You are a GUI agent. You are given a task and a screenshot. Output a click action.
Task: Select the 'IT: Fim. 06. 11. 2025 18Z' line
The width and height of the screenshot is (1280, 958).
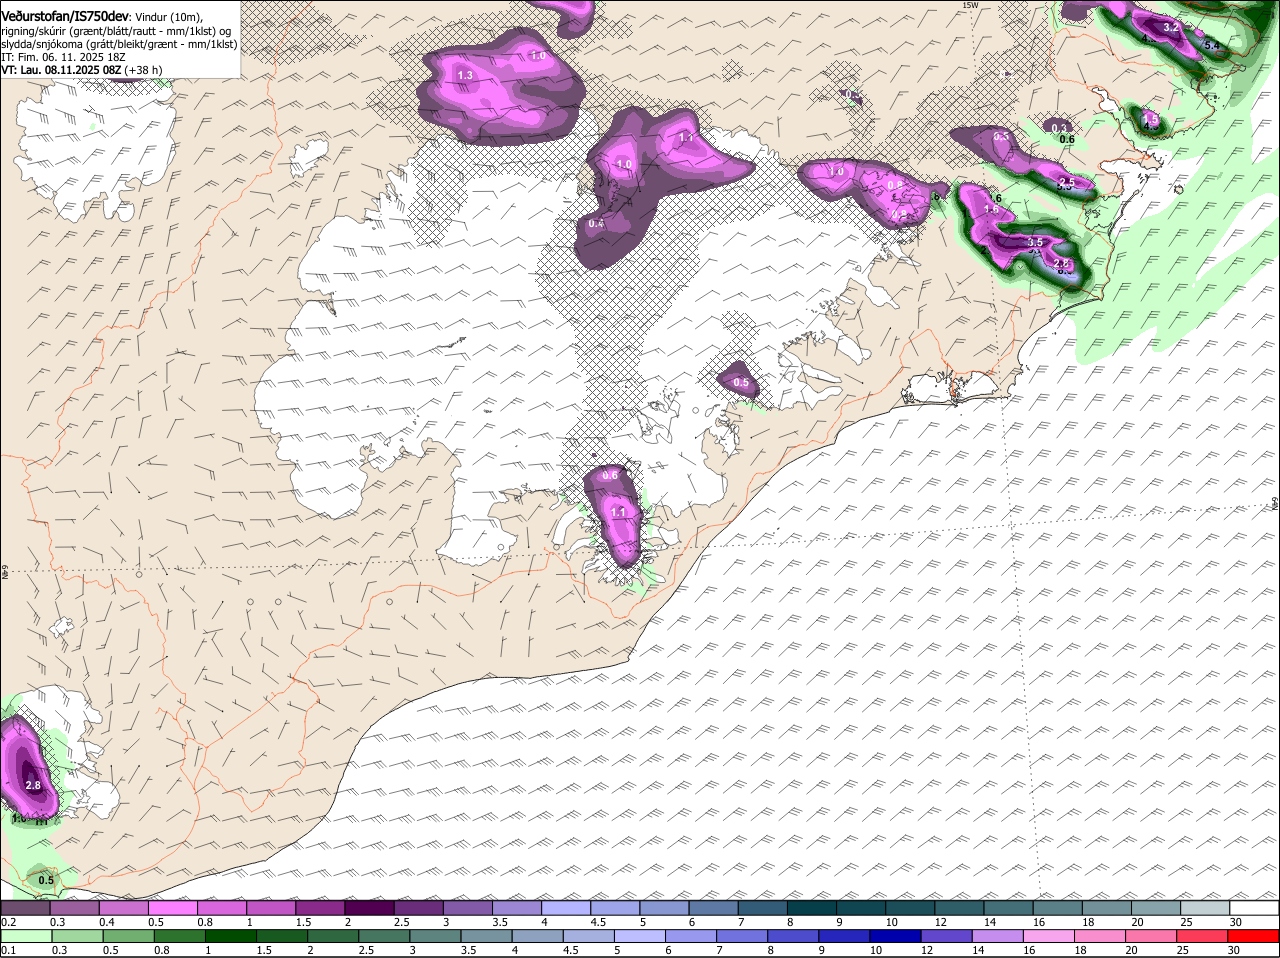pos(63,57)
